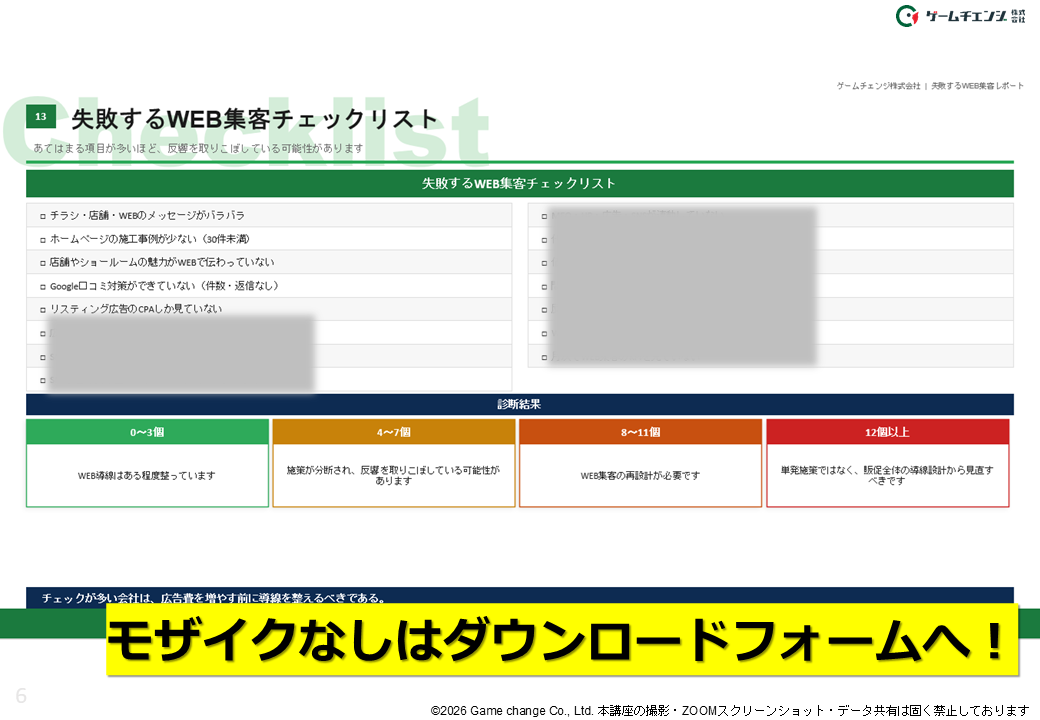Check the box for 店舗やショールームの魅力がWEBで伝わっていない
The width and height of the screenshot is (1040, 720).
(43, 263)
